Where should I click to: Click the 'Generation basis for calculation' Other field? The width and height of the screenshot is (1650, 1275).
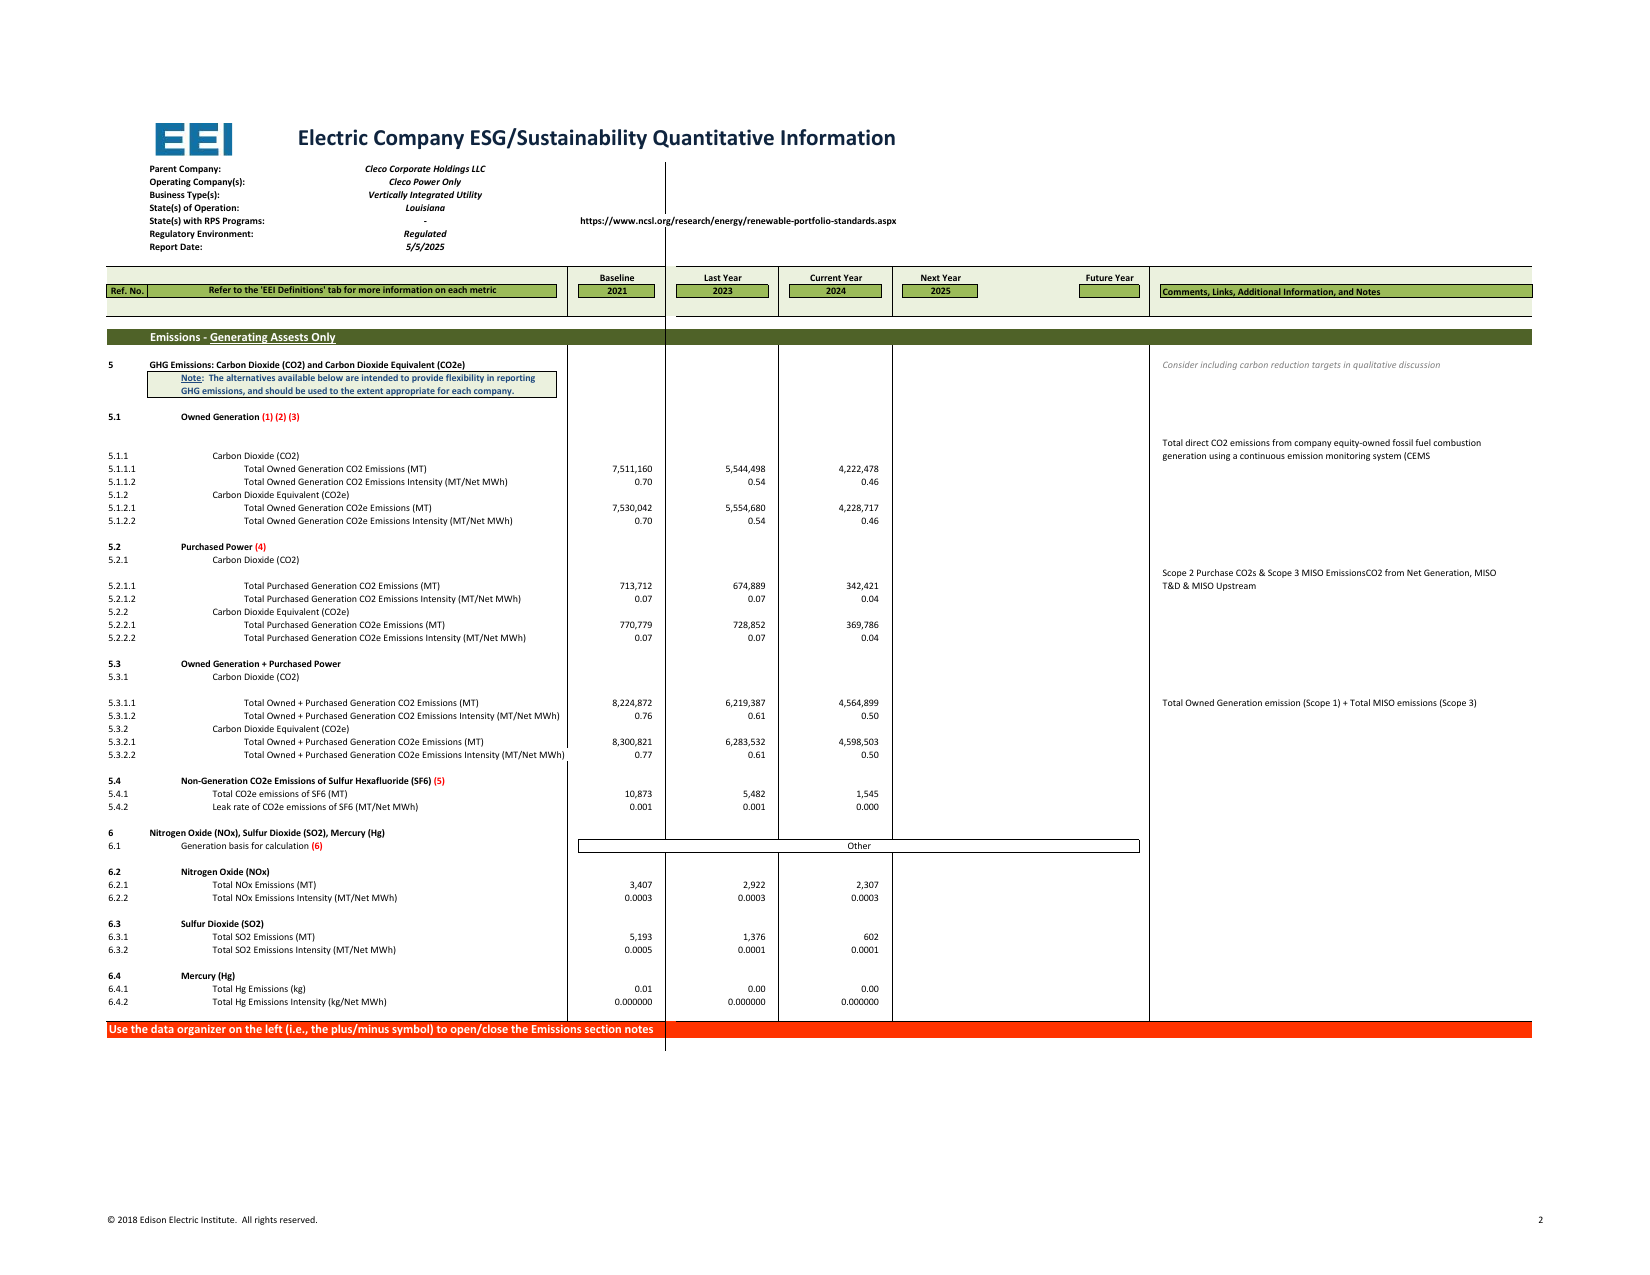coord(859,846)
